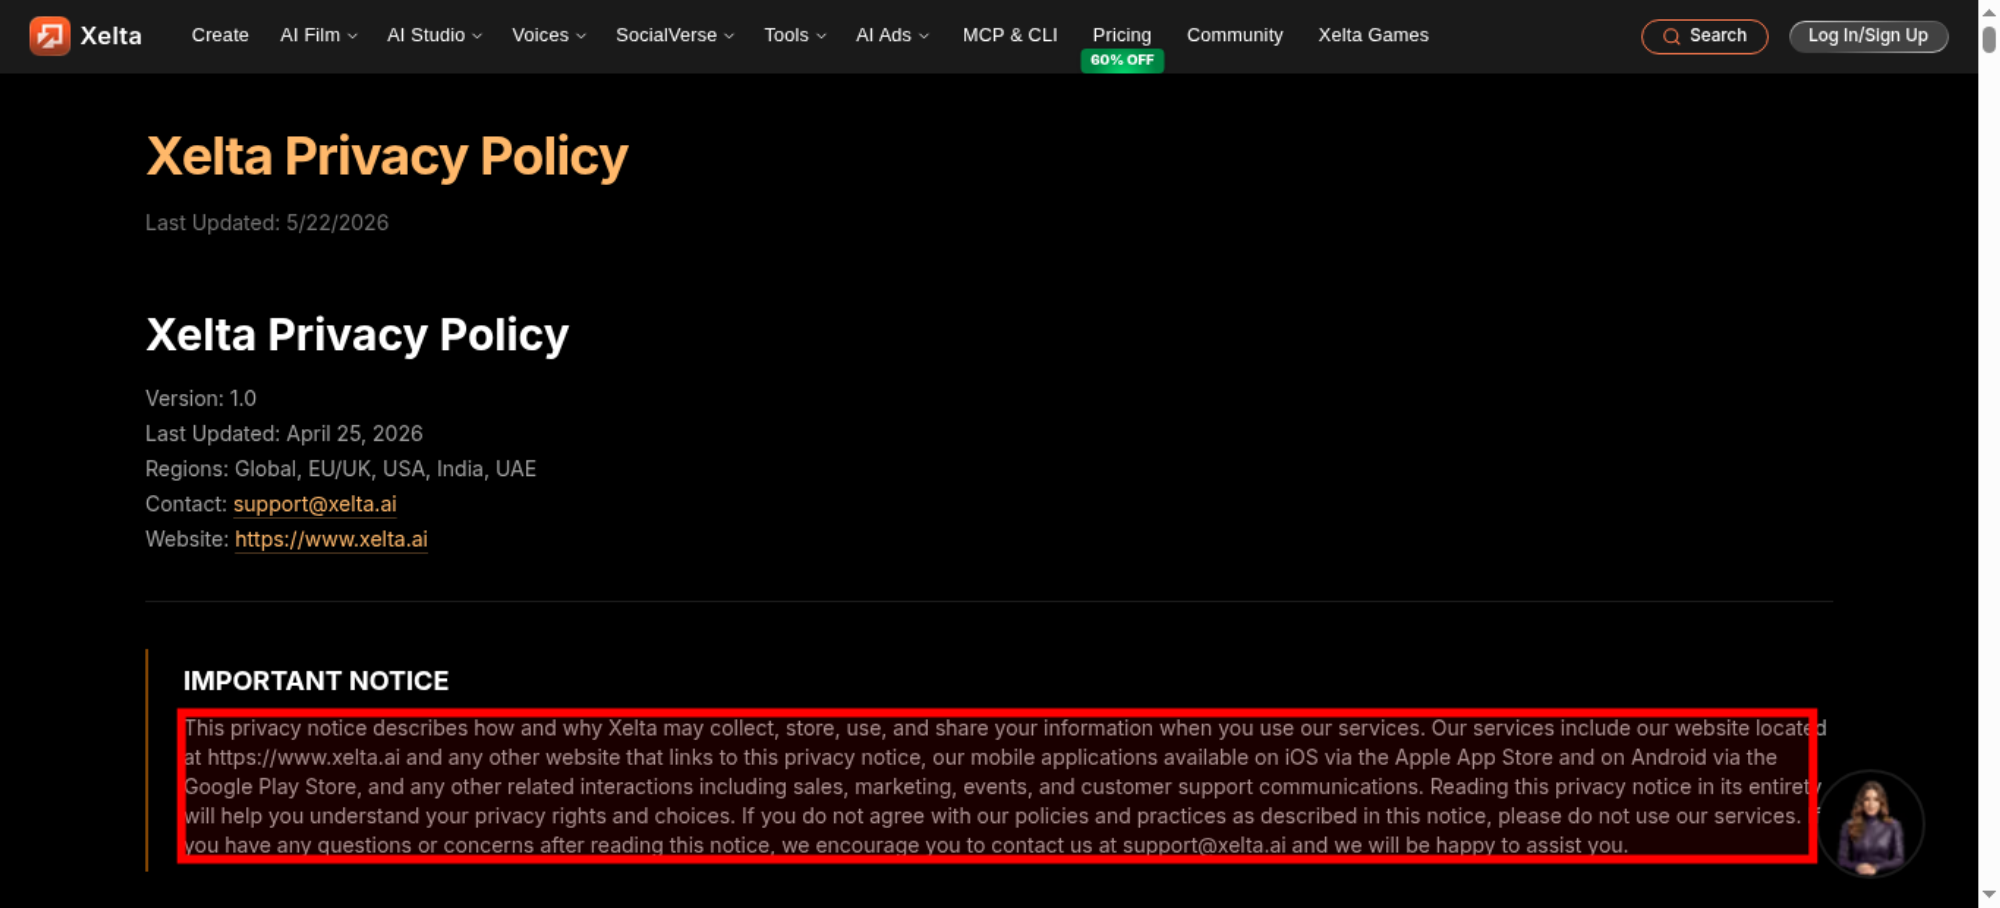The width and height of the screenshot is (2000, 908).
Task: Expand the AI Studio dropdown menu
Action: pos(435,35)
